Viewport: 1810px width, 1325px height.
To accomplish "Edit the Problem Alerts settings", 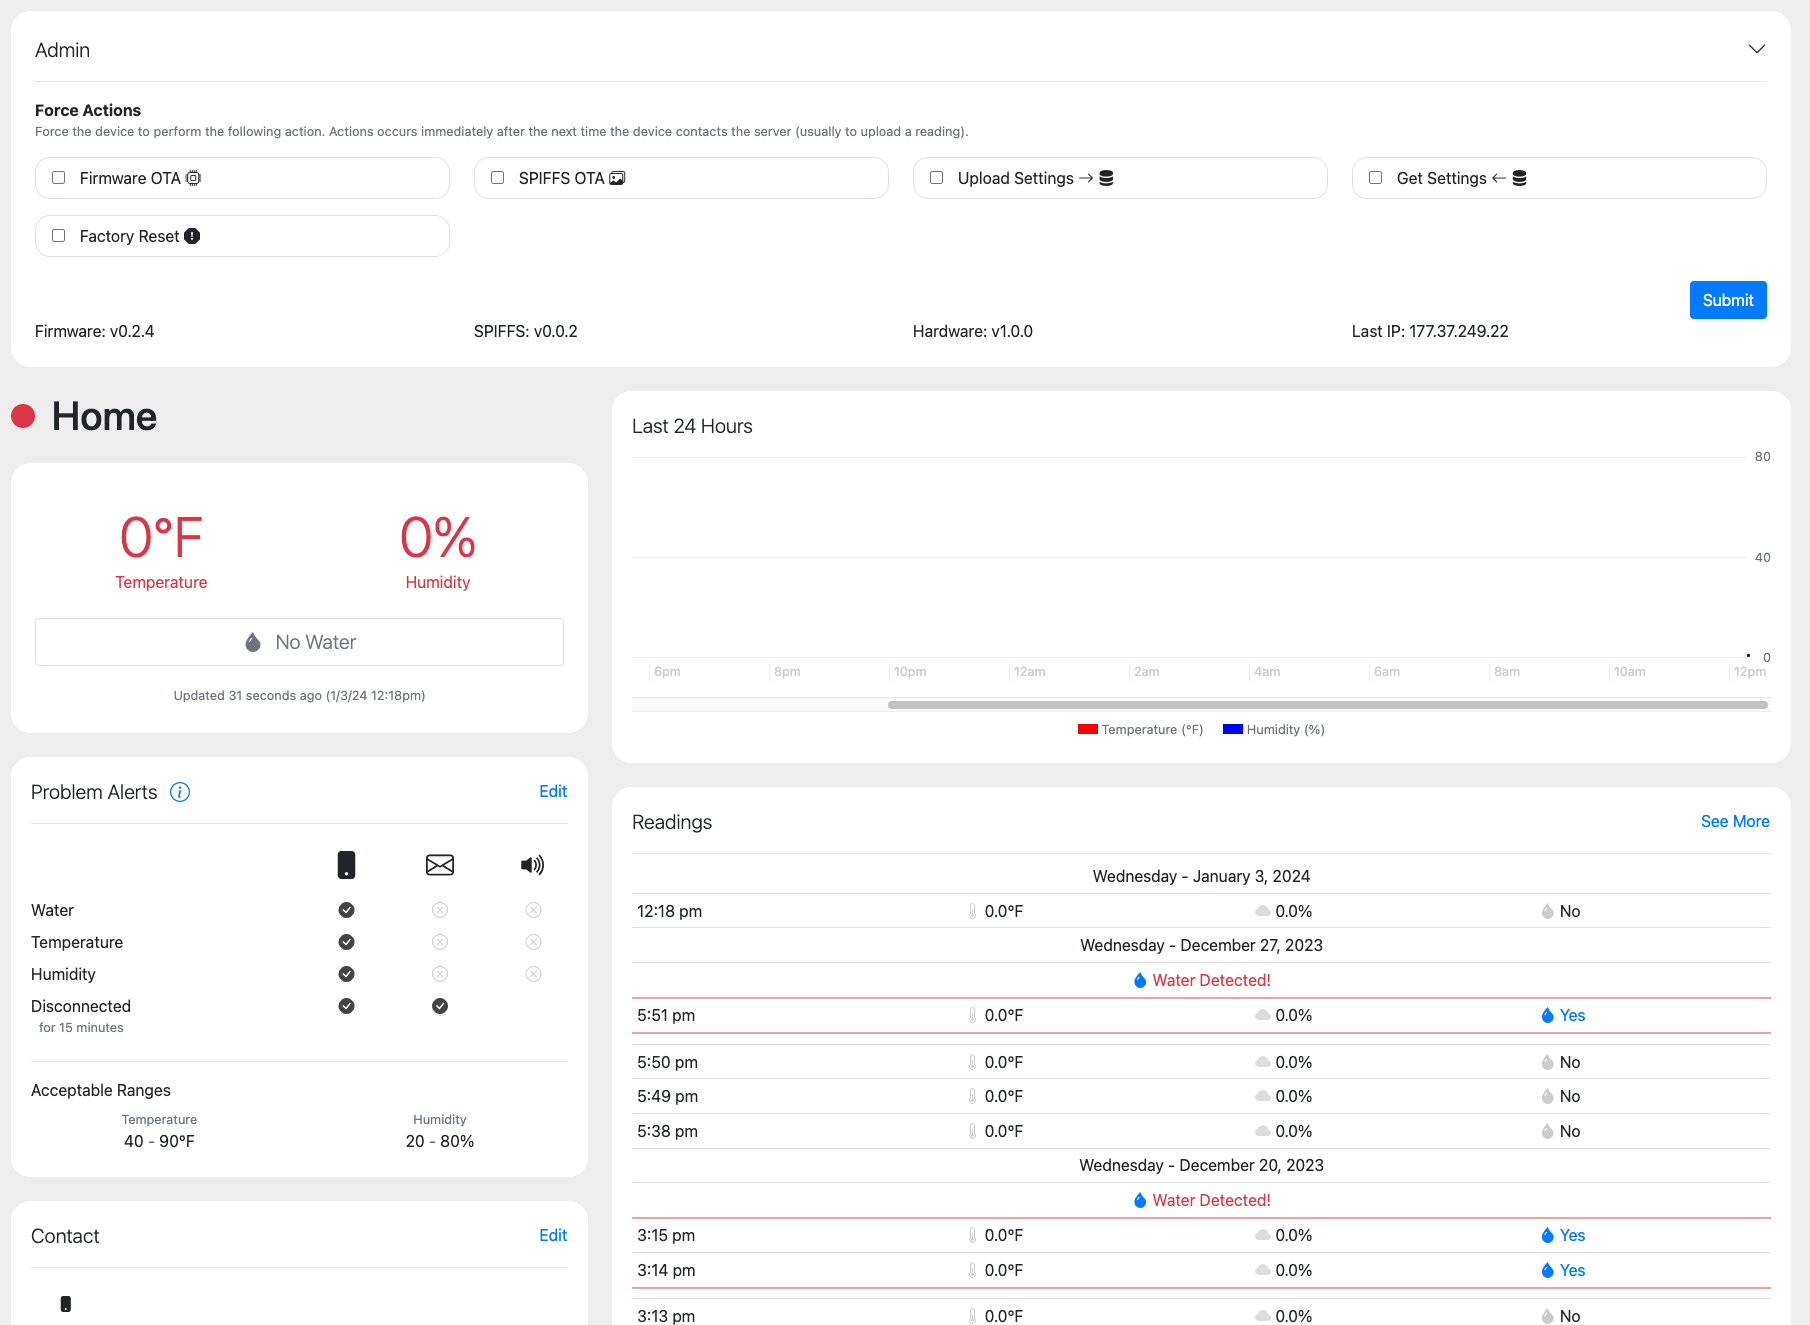I will point(552,791).
